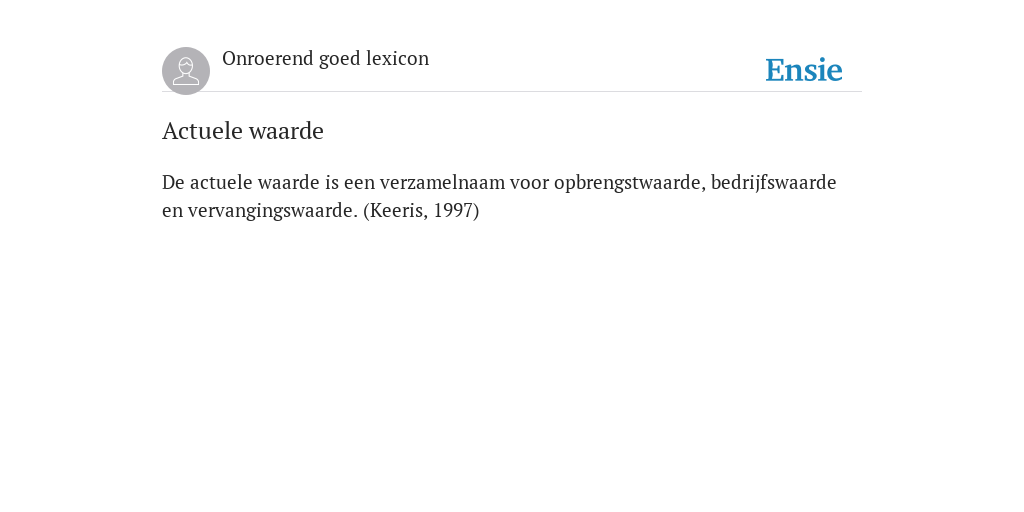Select the Actuele waarde heading
This screenshot has width=1024, height=512.
pyautogui.click(x=243, y=131)
